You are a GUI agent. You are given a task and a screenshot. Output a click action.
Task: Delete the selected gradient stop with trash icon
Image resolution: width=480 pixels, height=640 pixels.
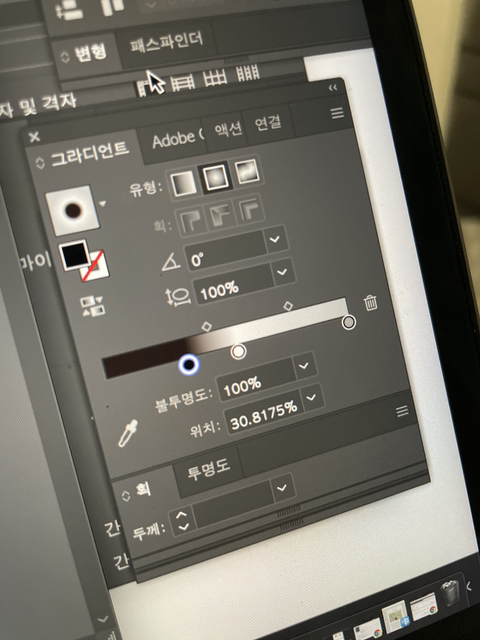point(371,302)
